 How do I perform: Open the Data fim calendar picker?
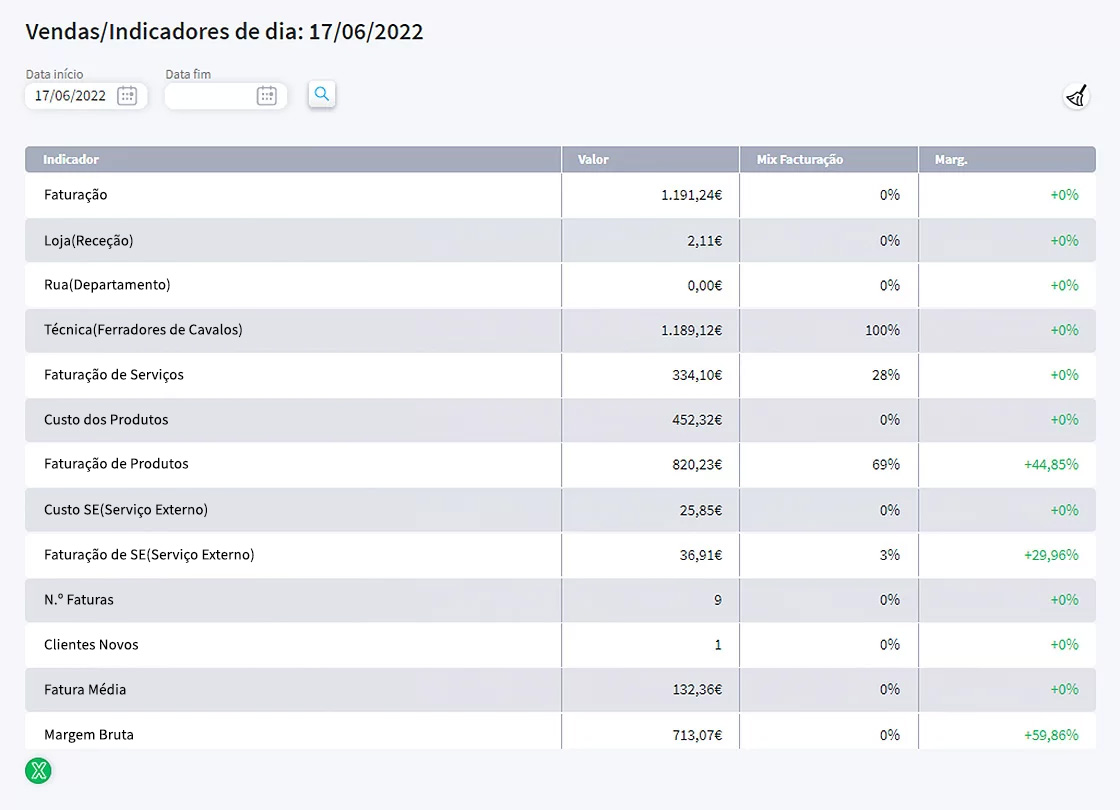[266, 96]
